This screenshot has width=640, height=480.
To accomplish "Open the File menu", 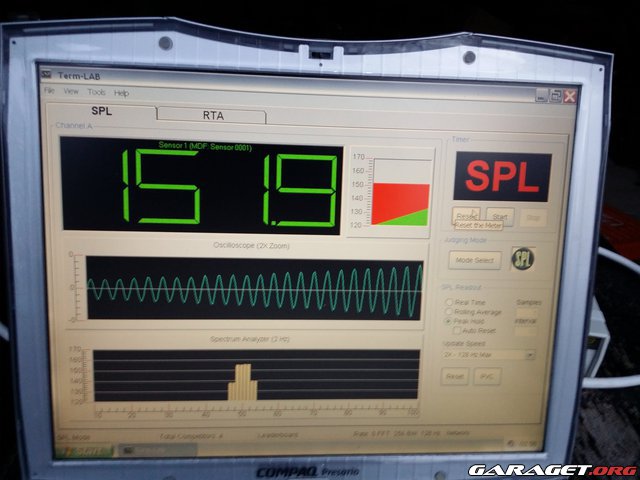I will [48, 91].
